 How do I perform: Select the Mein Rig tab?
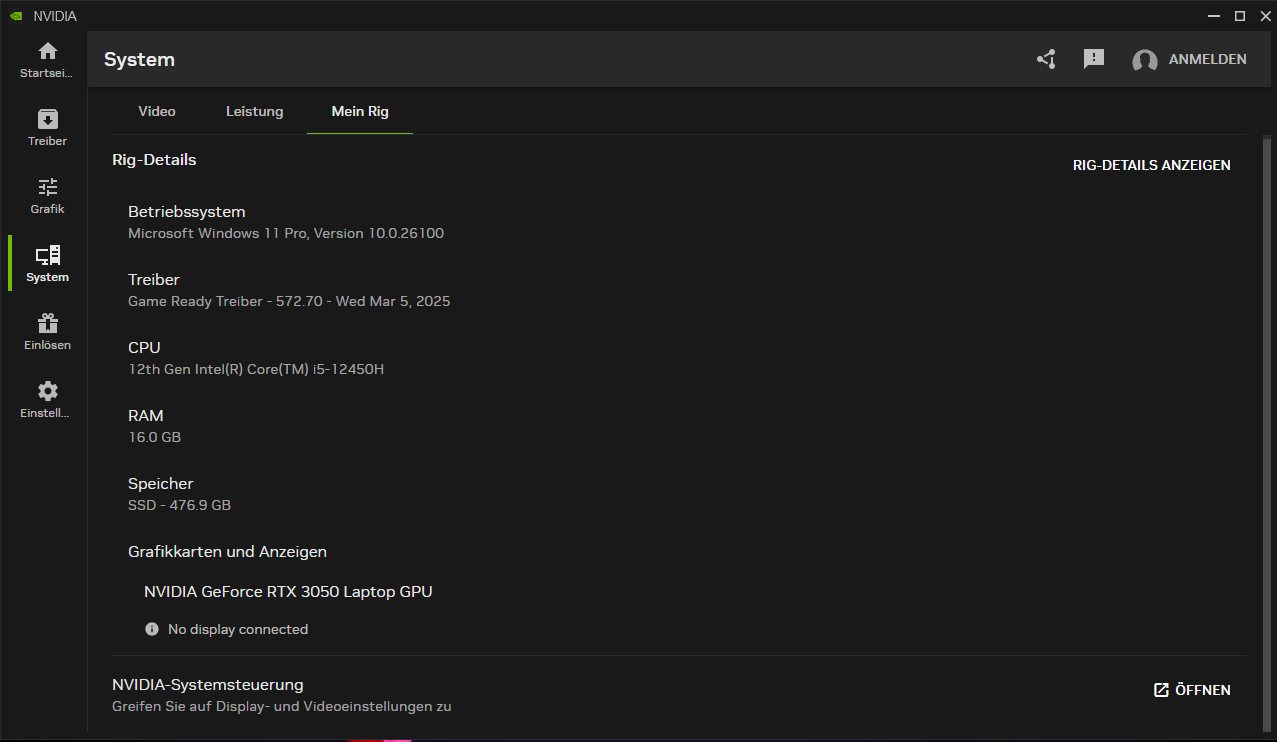360,111
